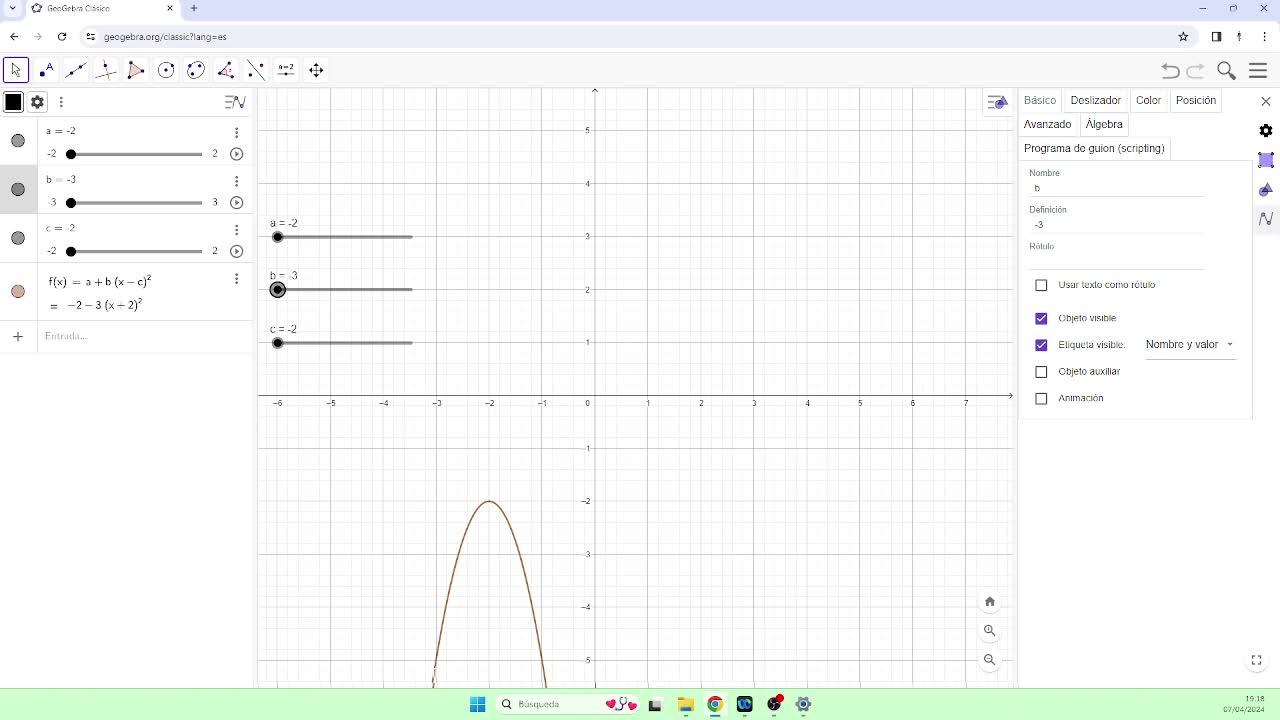Play animation for slider b

[x=236, y=202]
